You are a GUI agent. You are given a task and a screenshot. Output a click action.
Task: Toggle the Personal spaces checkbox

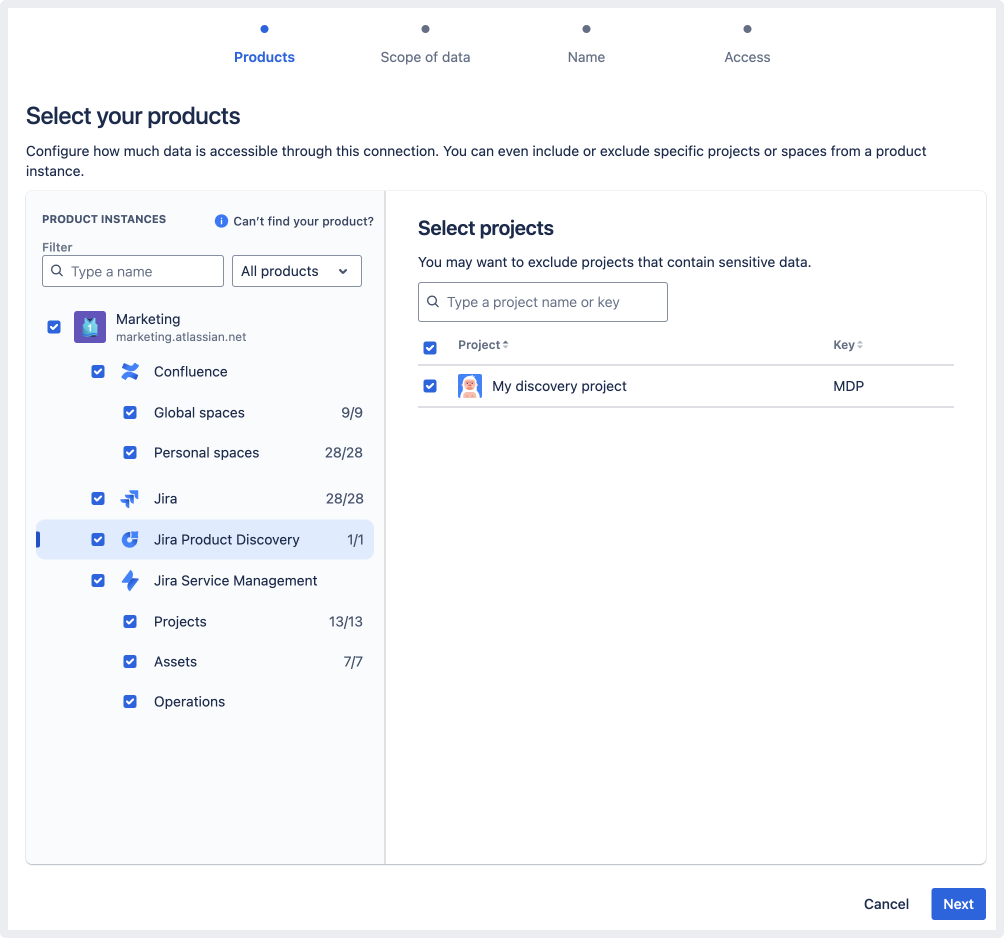click(x=130, y=453)
